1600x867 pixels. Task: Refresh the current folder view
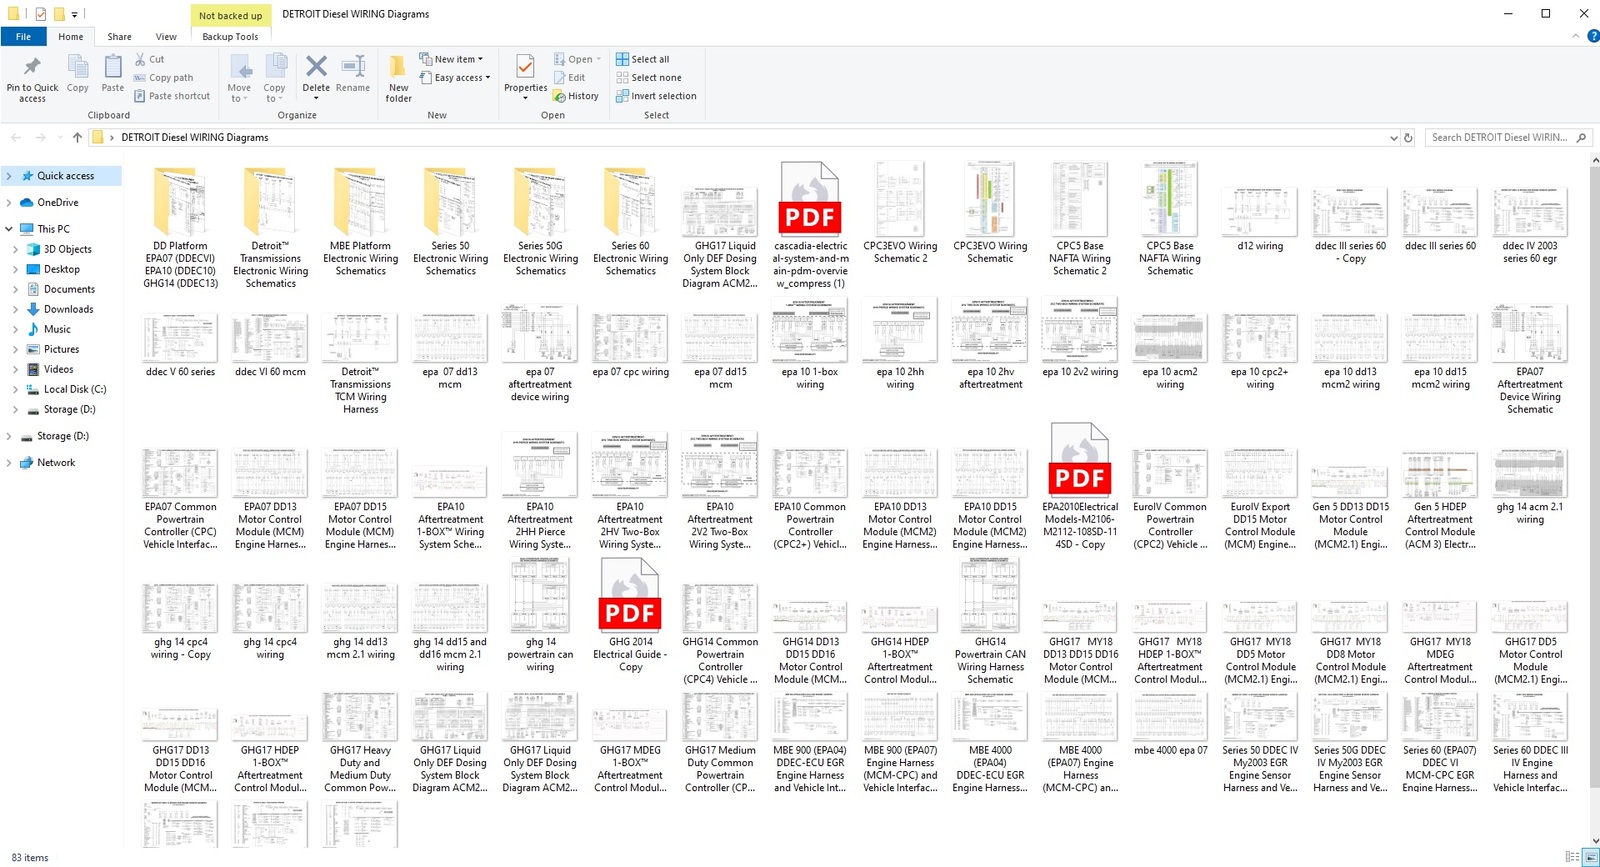pyautogui.click(x=1408, y=138)
